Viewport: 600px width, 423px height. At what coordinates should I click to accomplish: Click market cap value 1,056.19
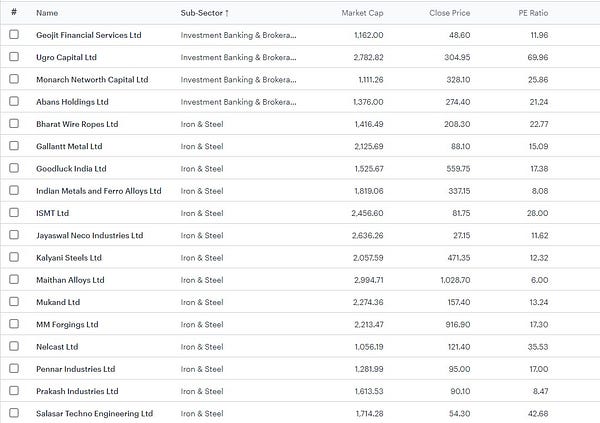[369, 346]
